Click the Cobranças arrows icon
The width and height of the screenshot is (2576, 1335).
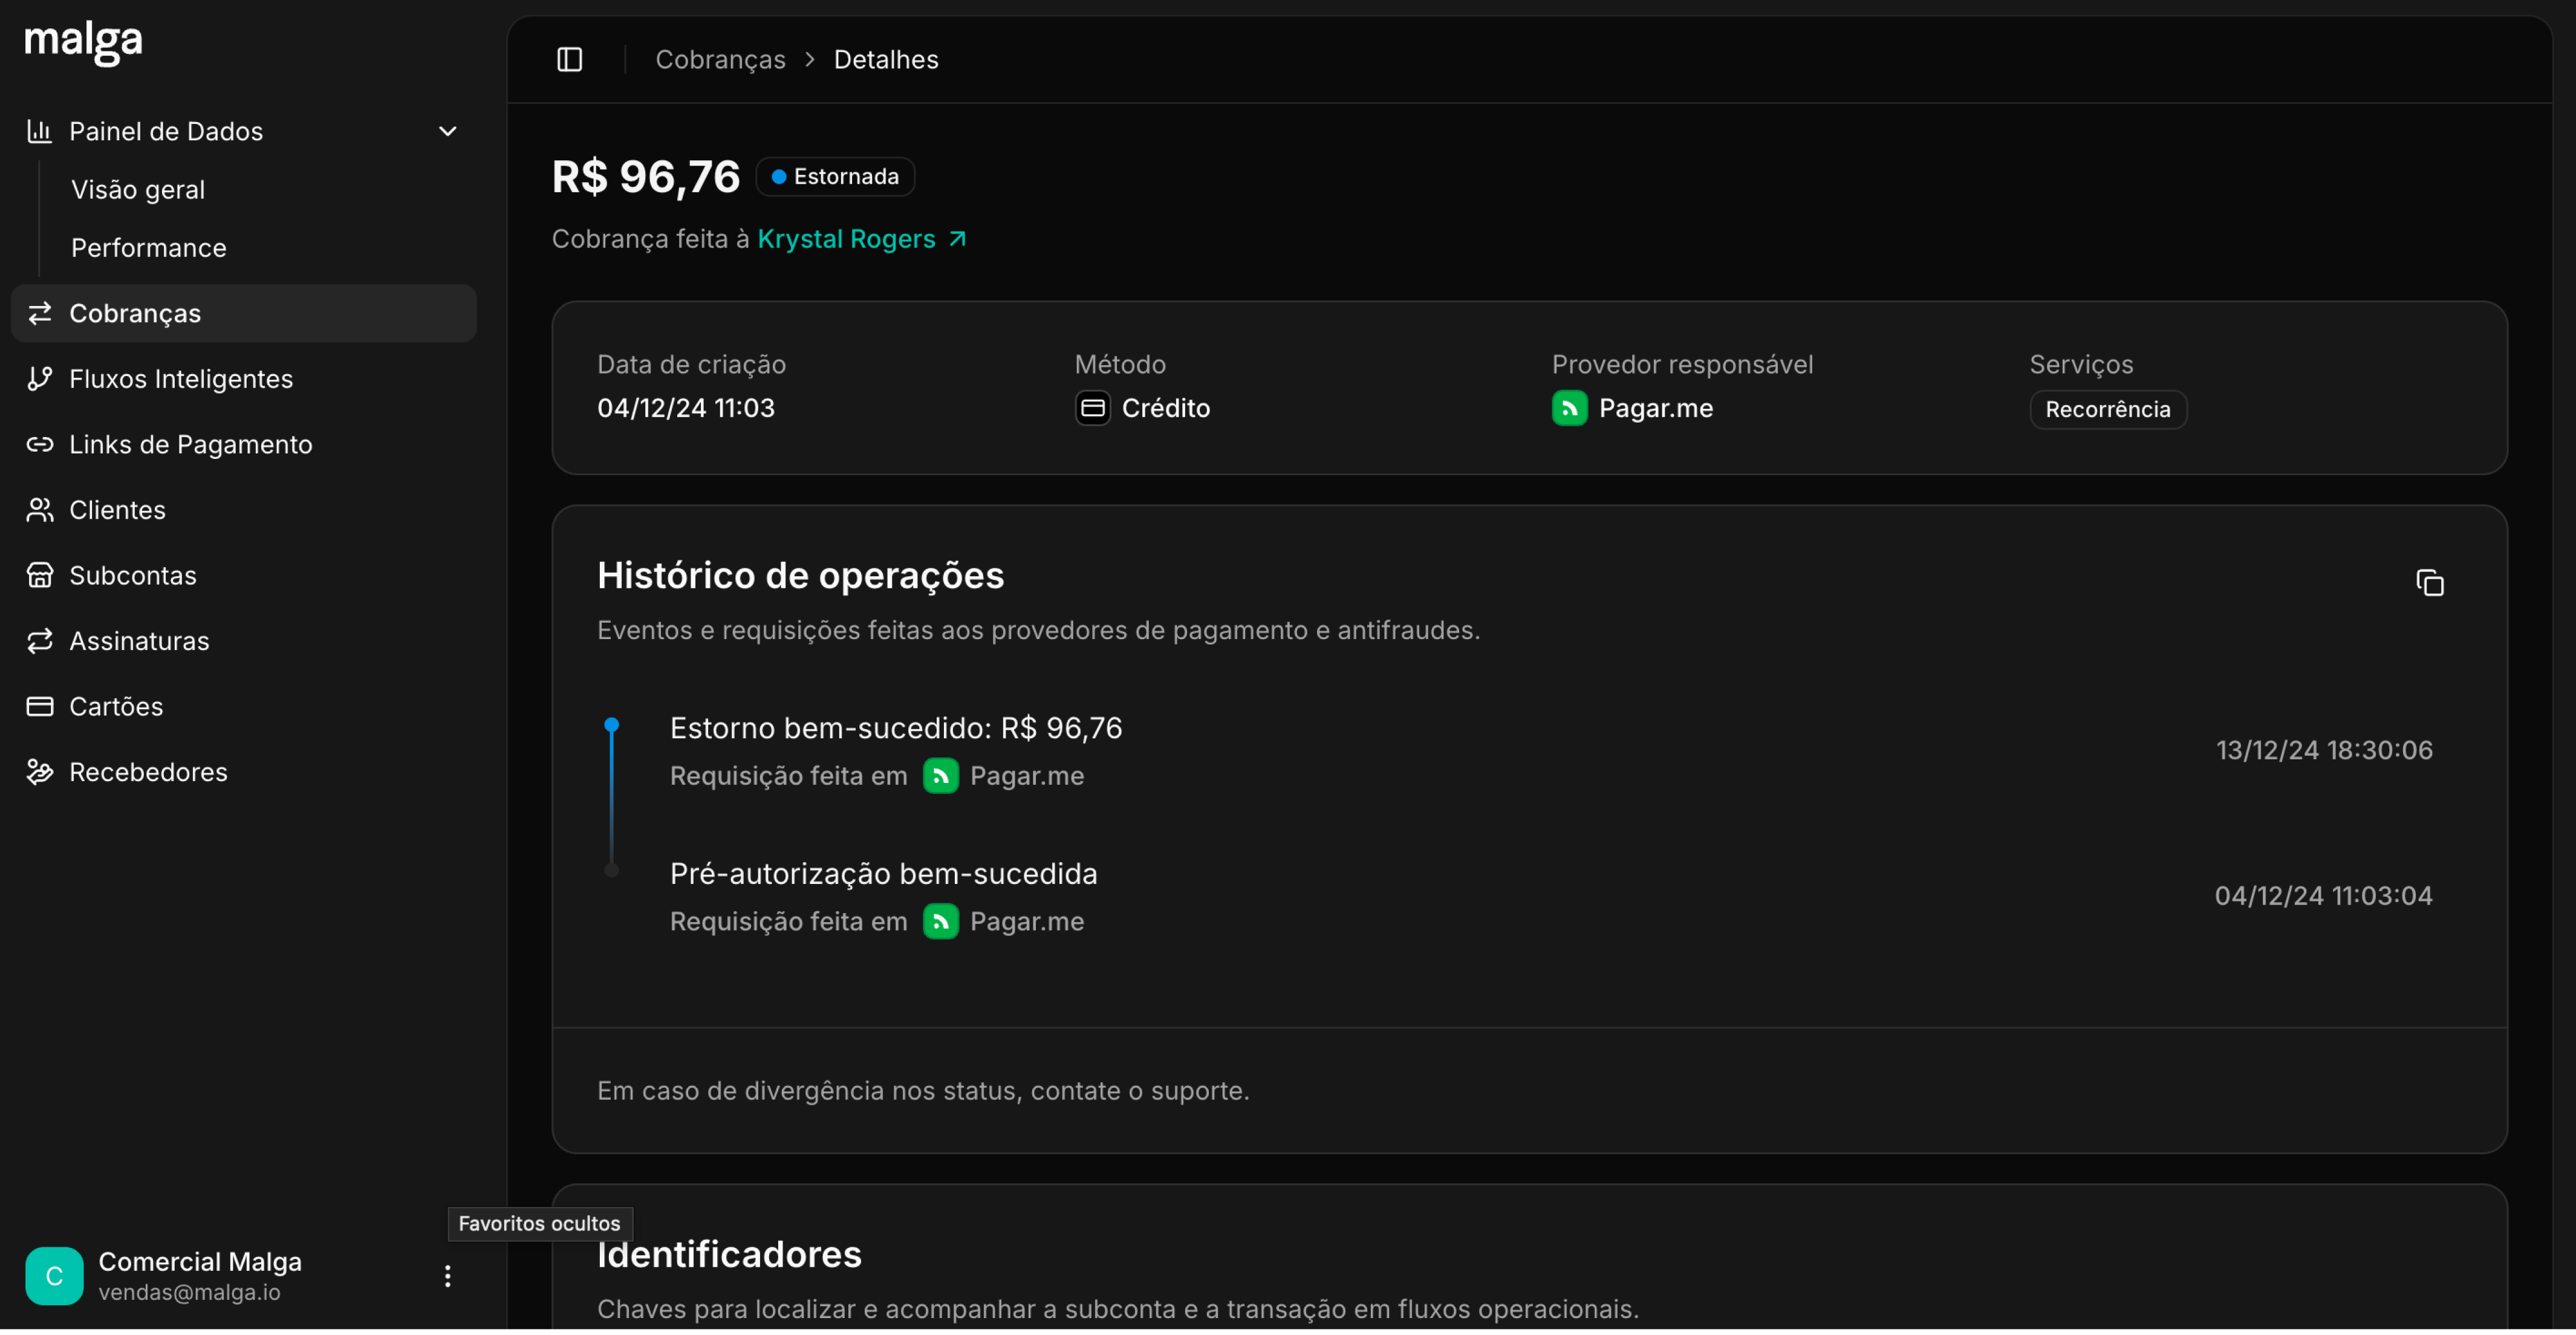click(x=39, y=314)
